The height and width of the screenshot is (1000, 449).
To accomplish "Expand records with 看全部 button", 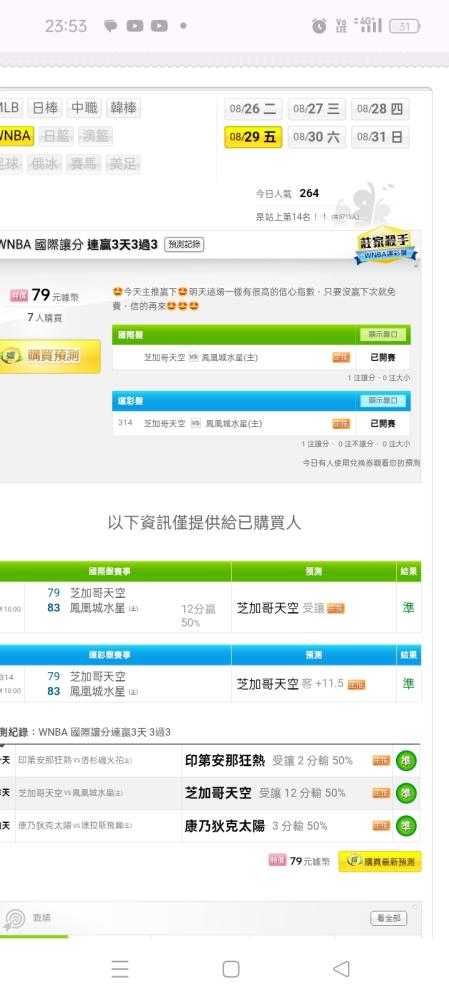I will click(x=388, y=918).
